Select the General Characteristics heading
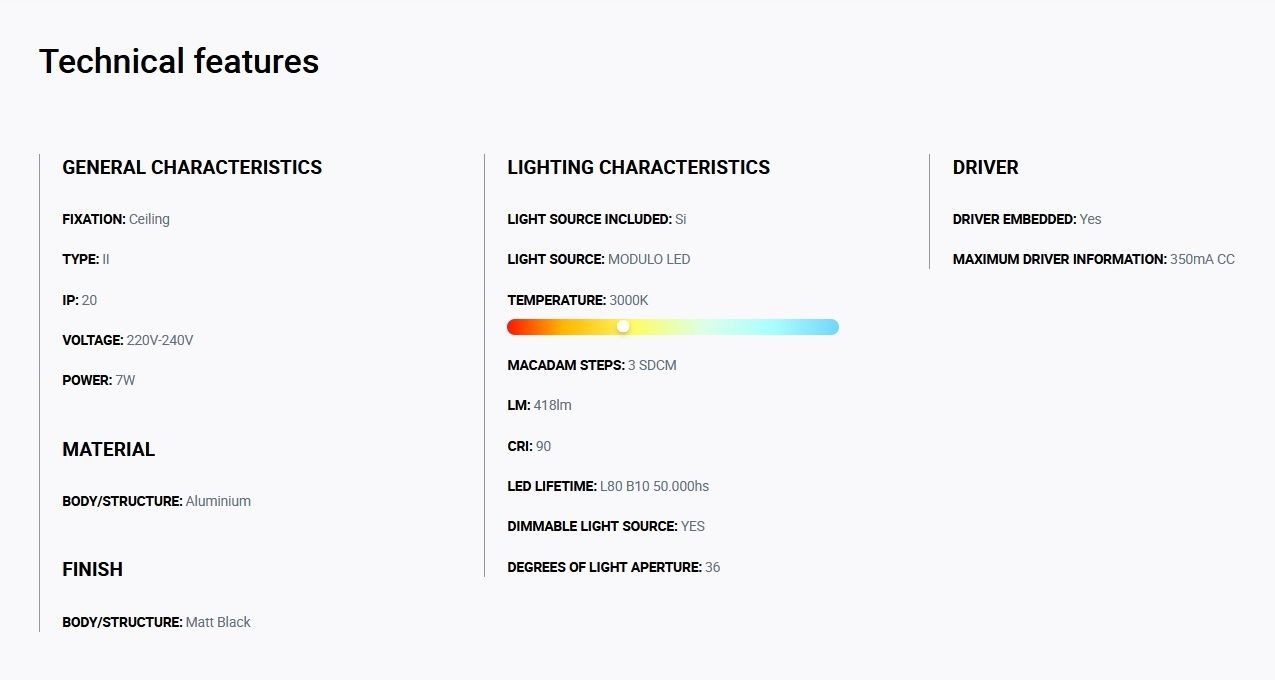1275x680 pixels. (192, 168)
